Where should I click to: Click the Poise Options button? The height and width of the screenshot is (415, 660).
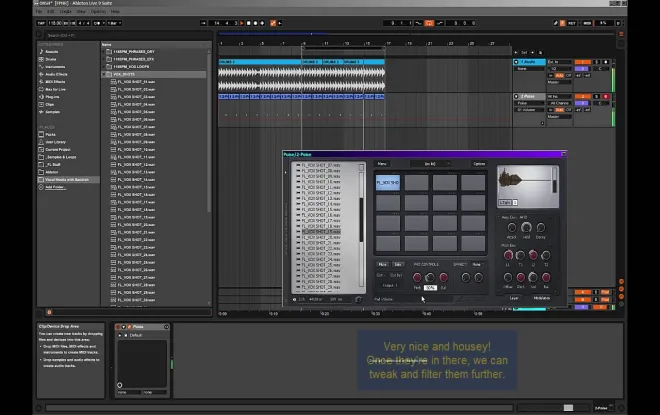click(479, 164)
